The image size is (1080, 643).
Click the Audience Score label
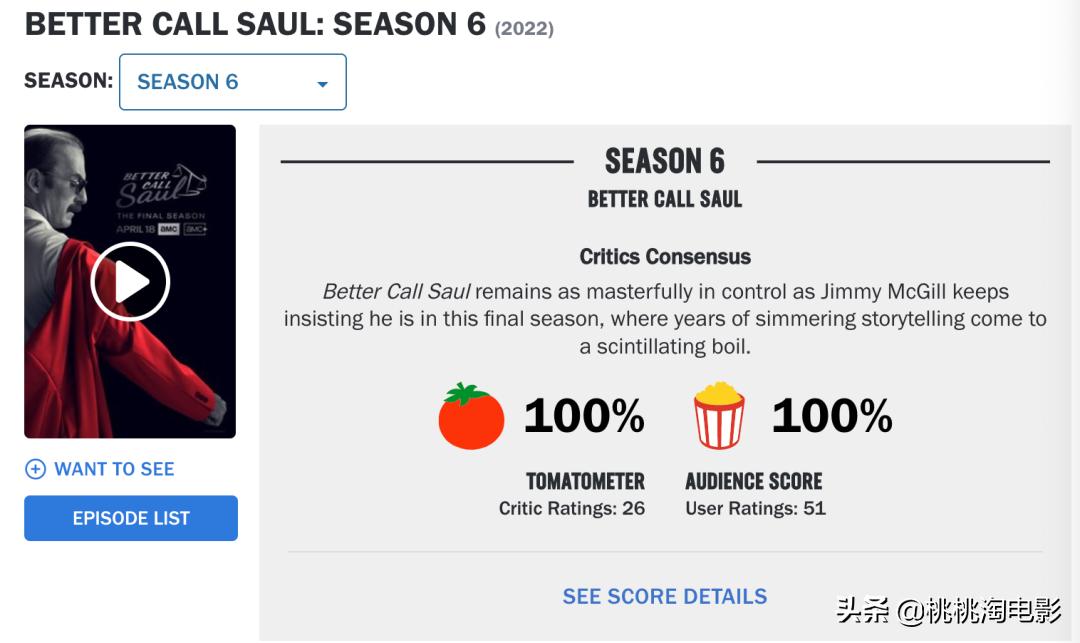tap(754, 481)
